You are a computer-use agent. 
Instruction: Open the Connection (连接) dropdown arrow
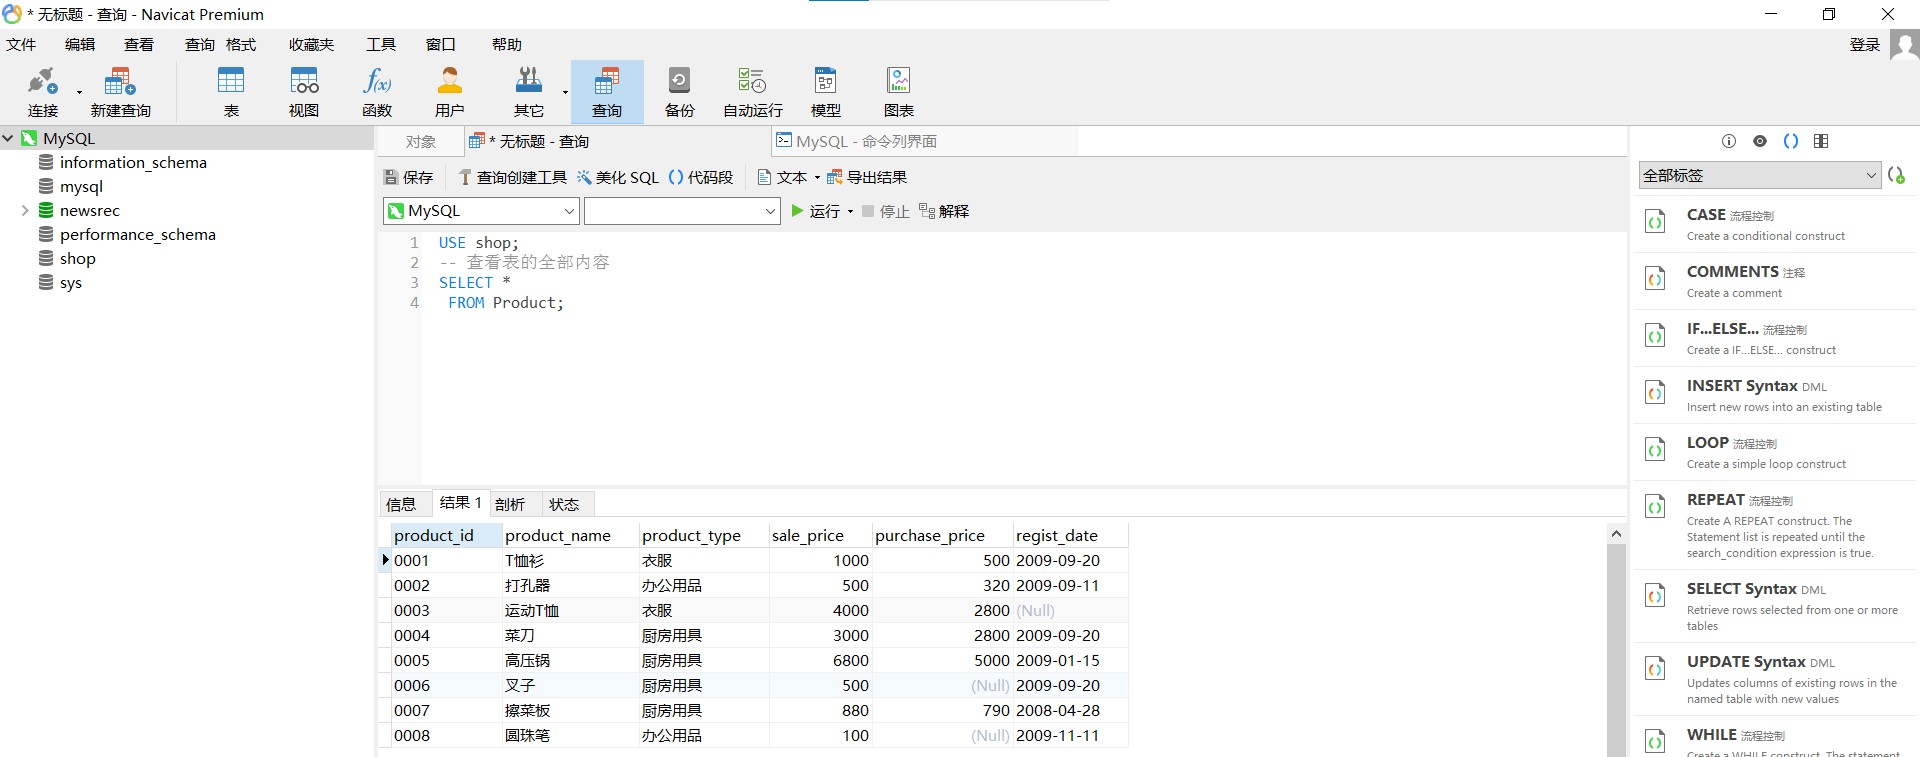pos(79,92)
